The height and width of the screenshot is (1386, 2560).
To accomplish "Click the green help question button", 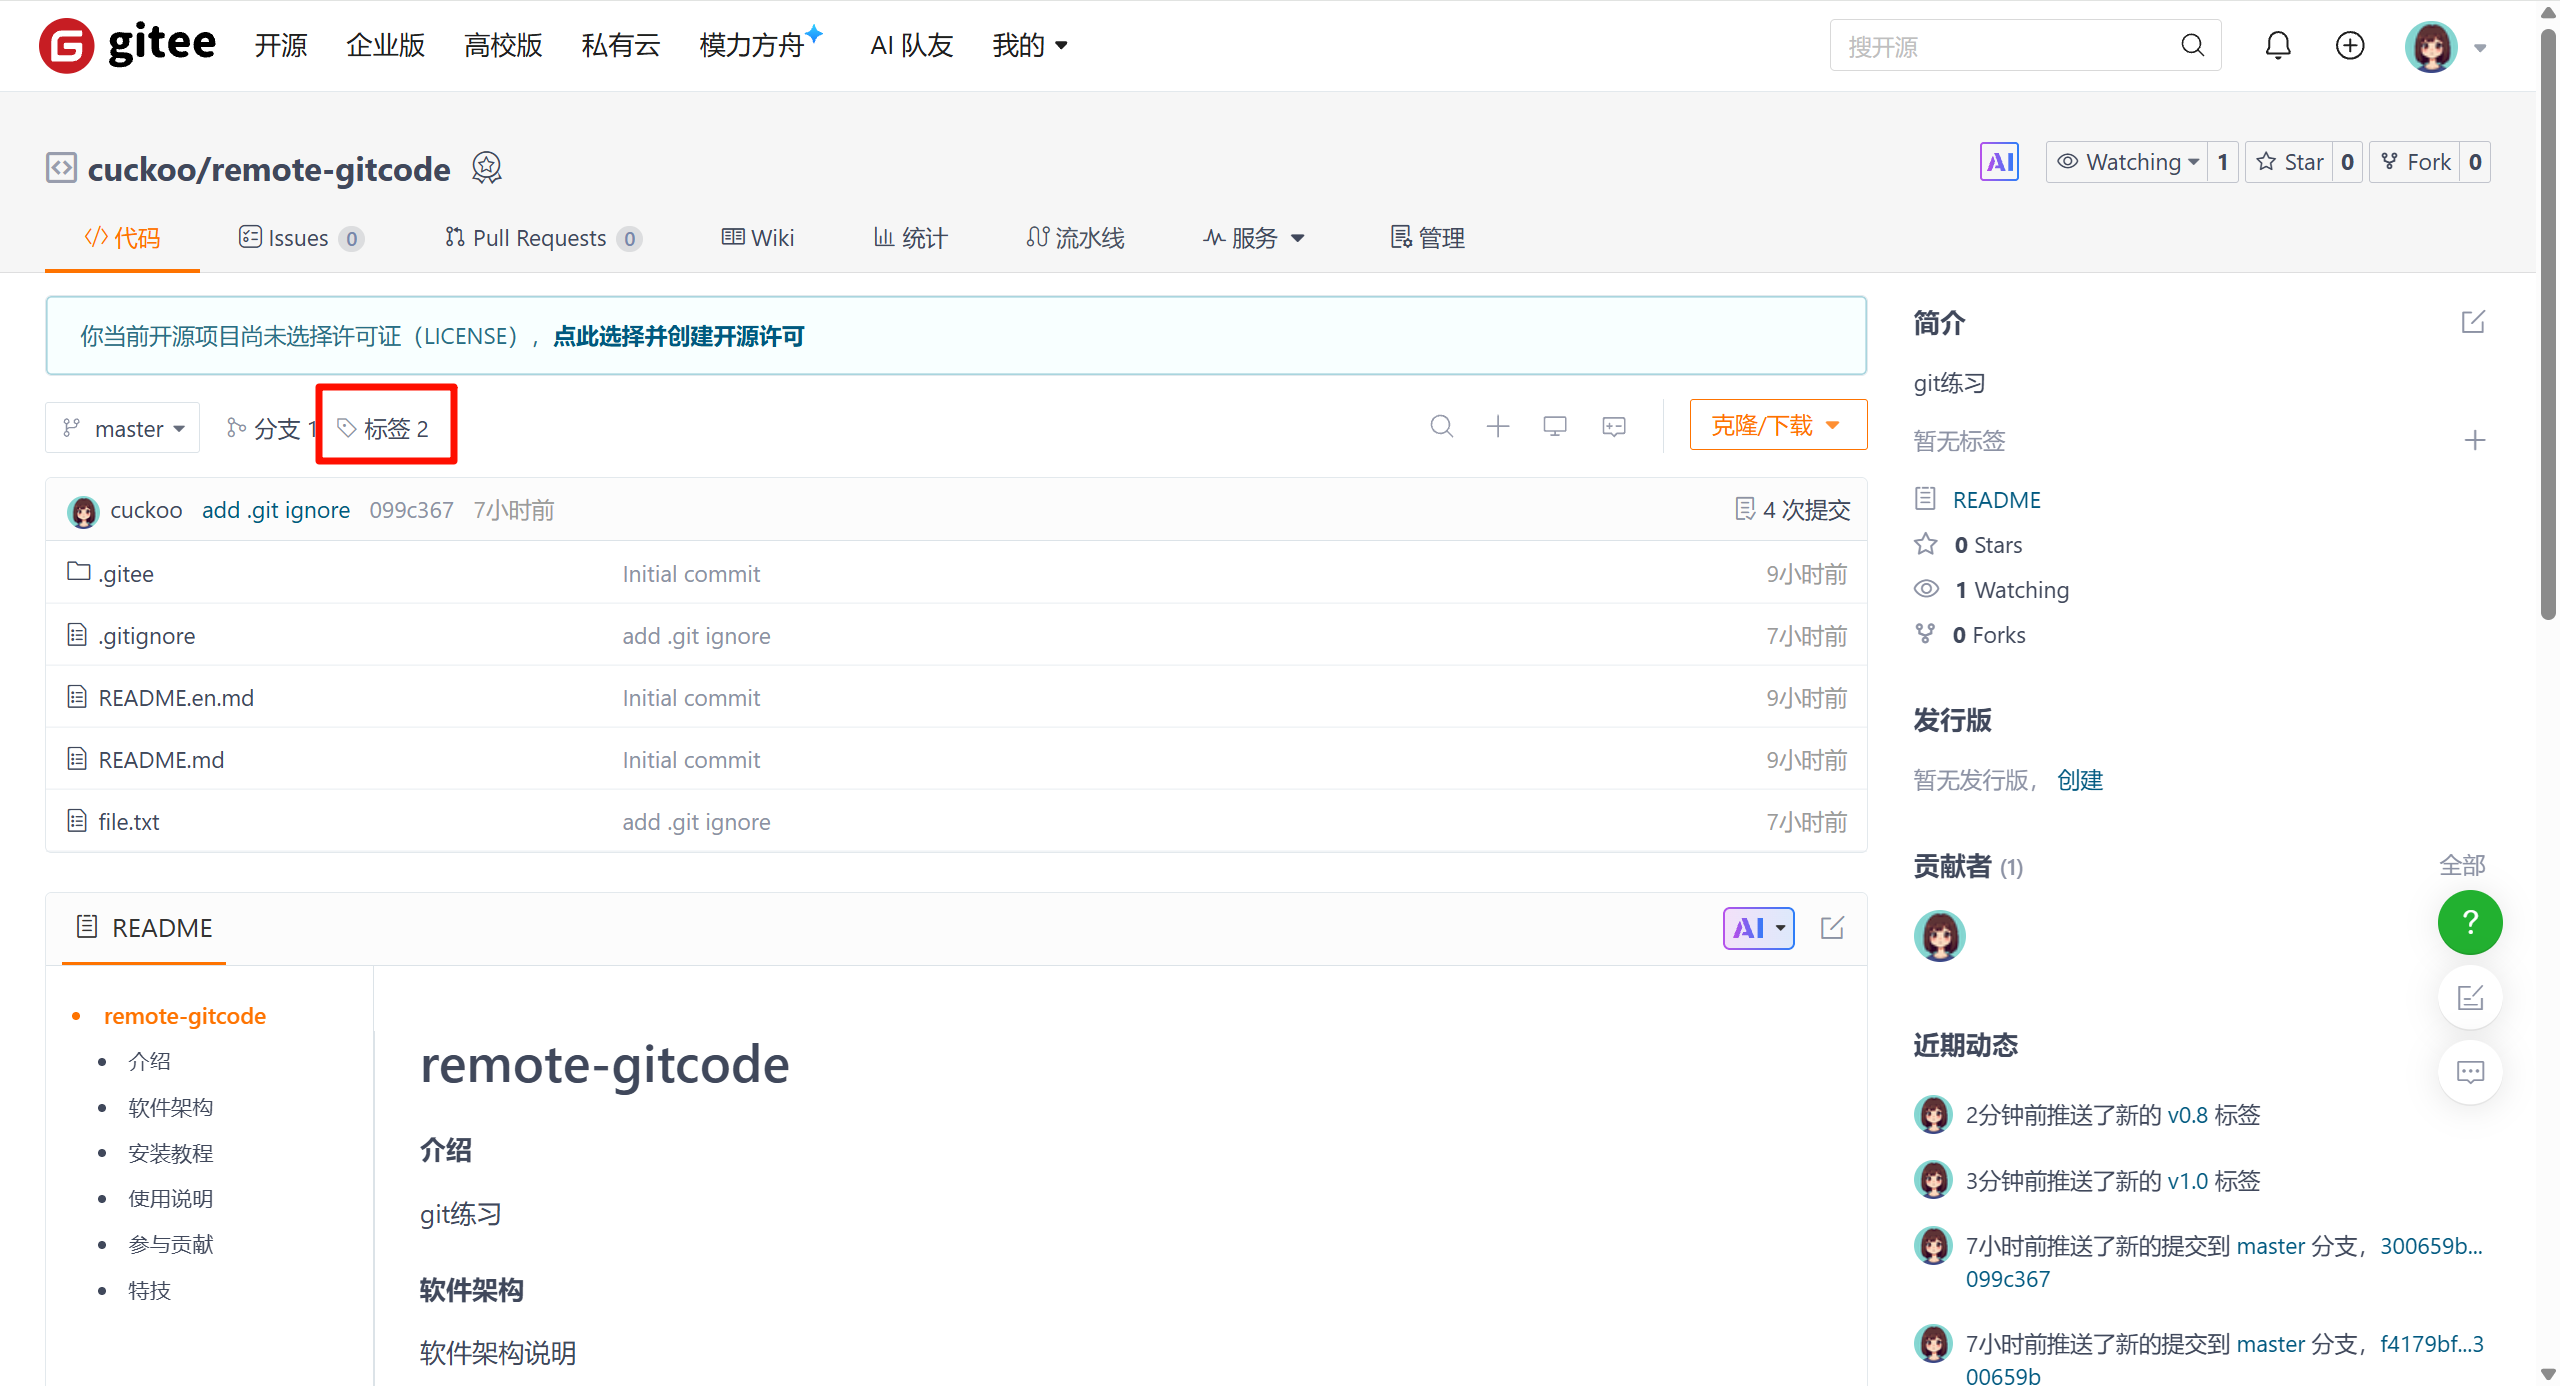I will 2469,922.
